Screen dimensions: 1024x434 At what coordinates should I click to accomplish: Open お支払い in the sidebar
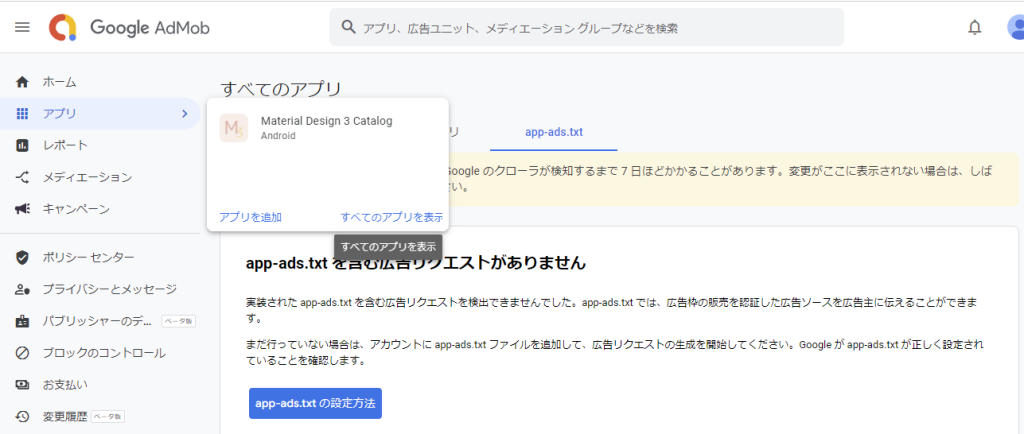(64, 384)
